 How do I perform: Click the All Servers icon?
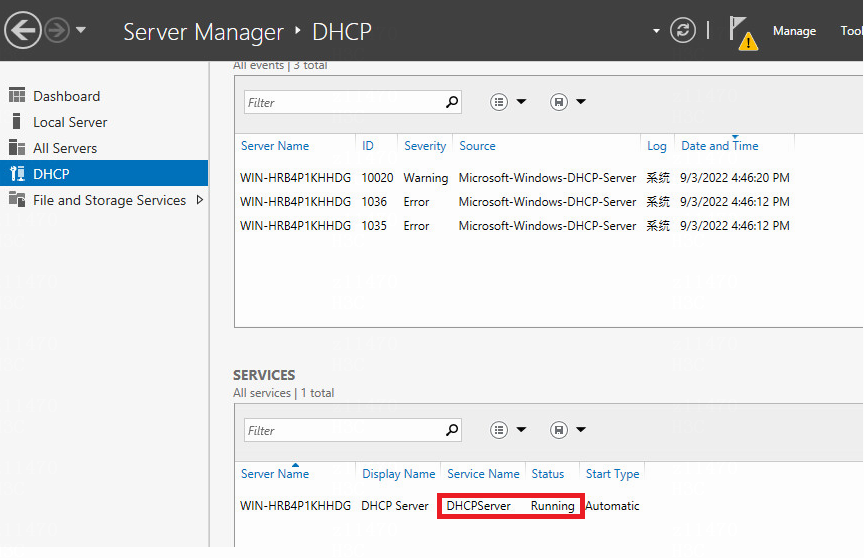pyautogui.click(x=17, y=147)
